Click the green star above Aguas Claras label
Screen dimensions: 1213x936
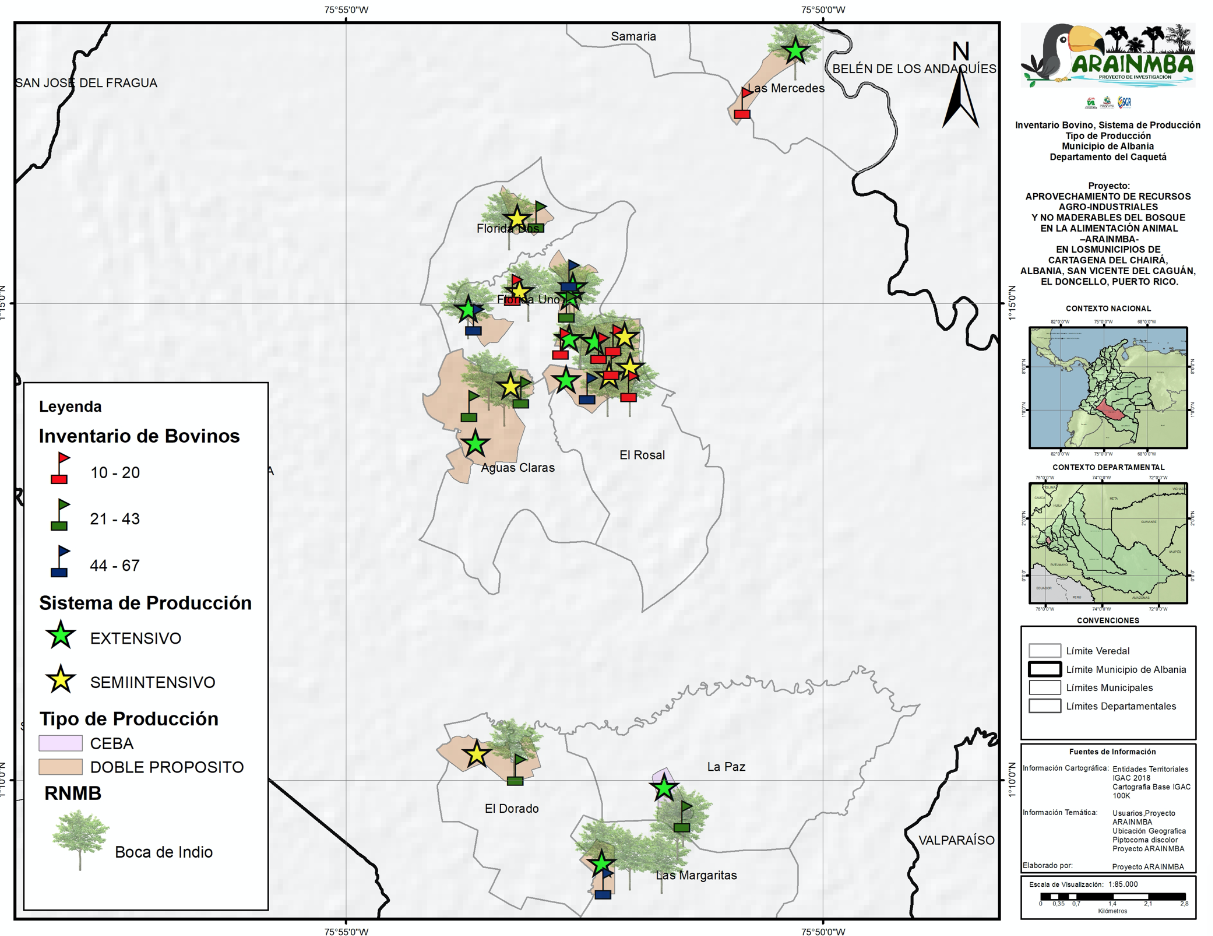point(474,443)
